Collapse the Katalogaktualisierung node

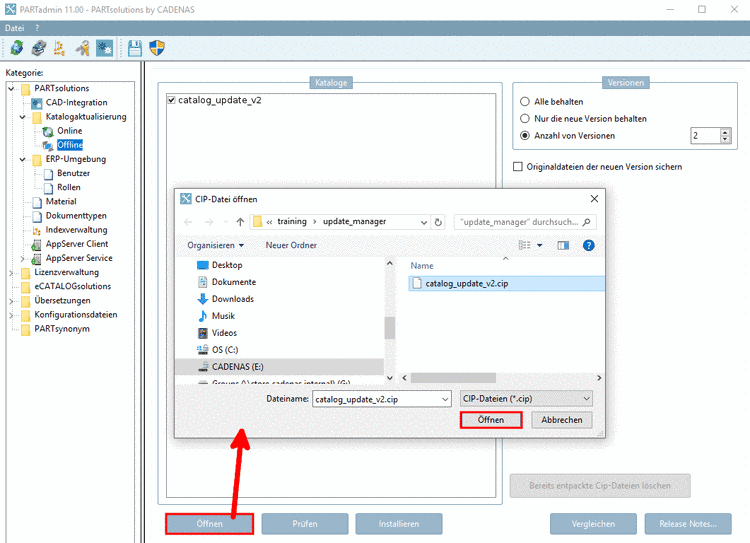click(22, 117)
